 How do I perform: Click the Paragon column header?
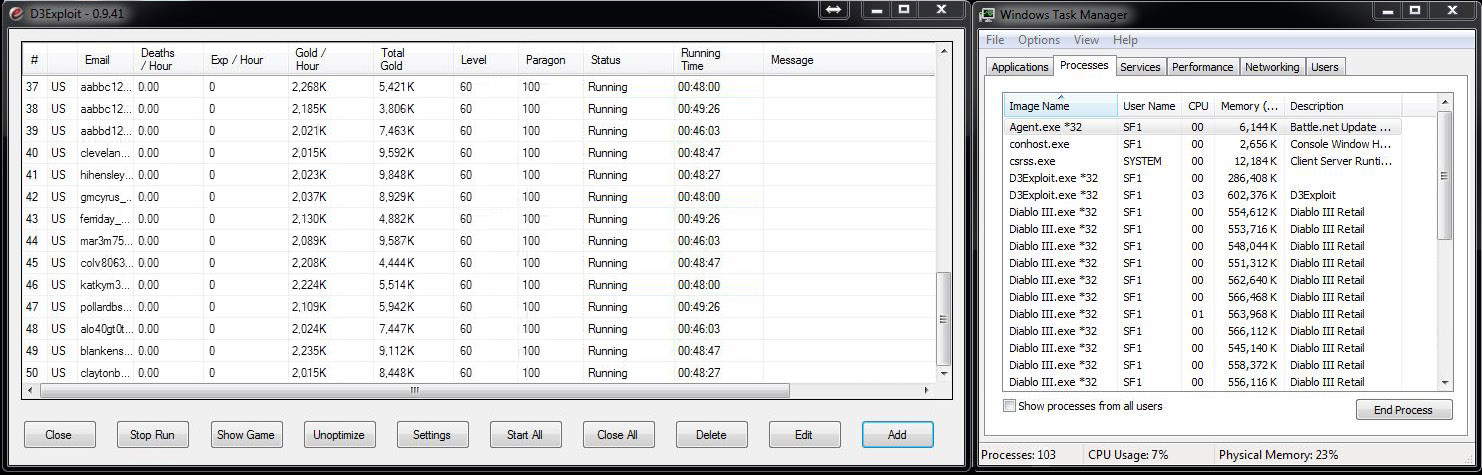pos(550,60)
